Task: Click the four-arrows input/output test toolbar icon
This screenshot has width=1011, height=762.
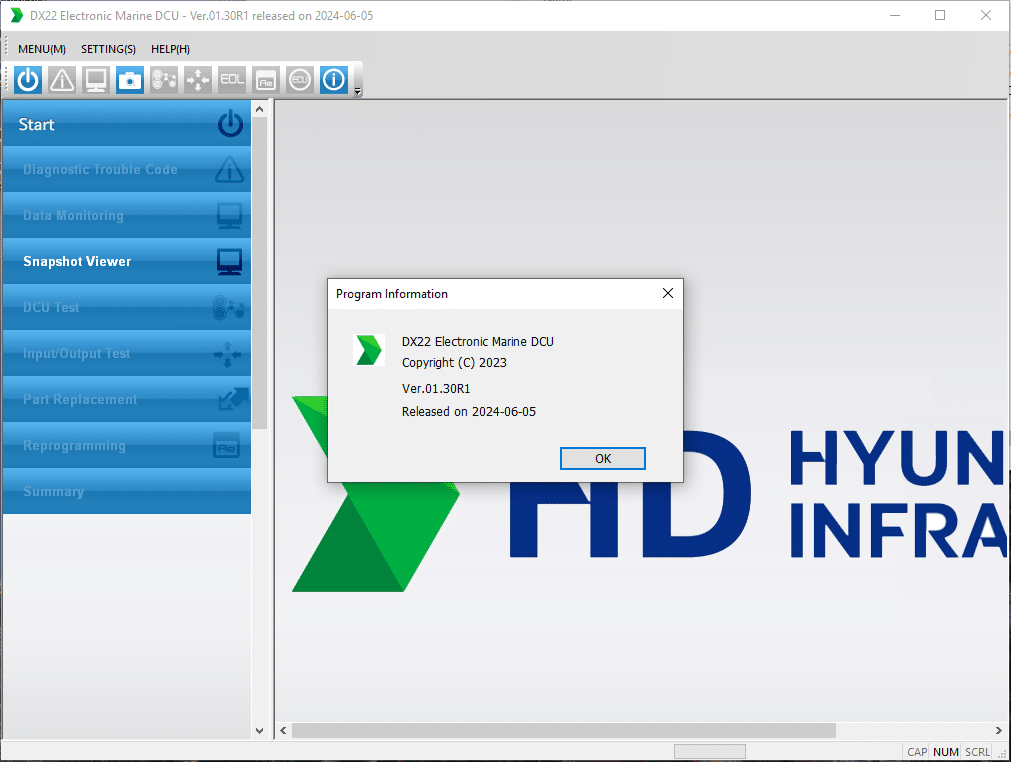Action: [x=198, y=80]
